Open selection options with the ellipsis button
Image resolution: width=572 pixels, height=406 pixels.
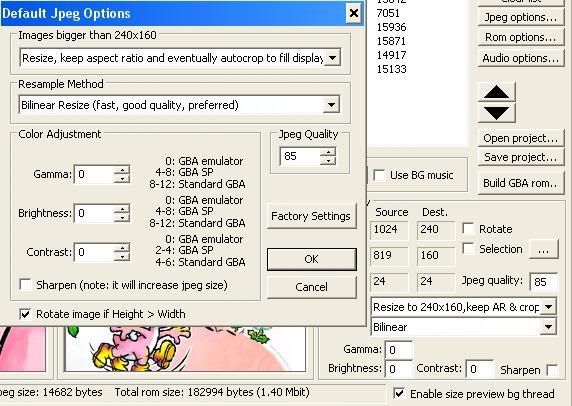(x=543, y=250)
